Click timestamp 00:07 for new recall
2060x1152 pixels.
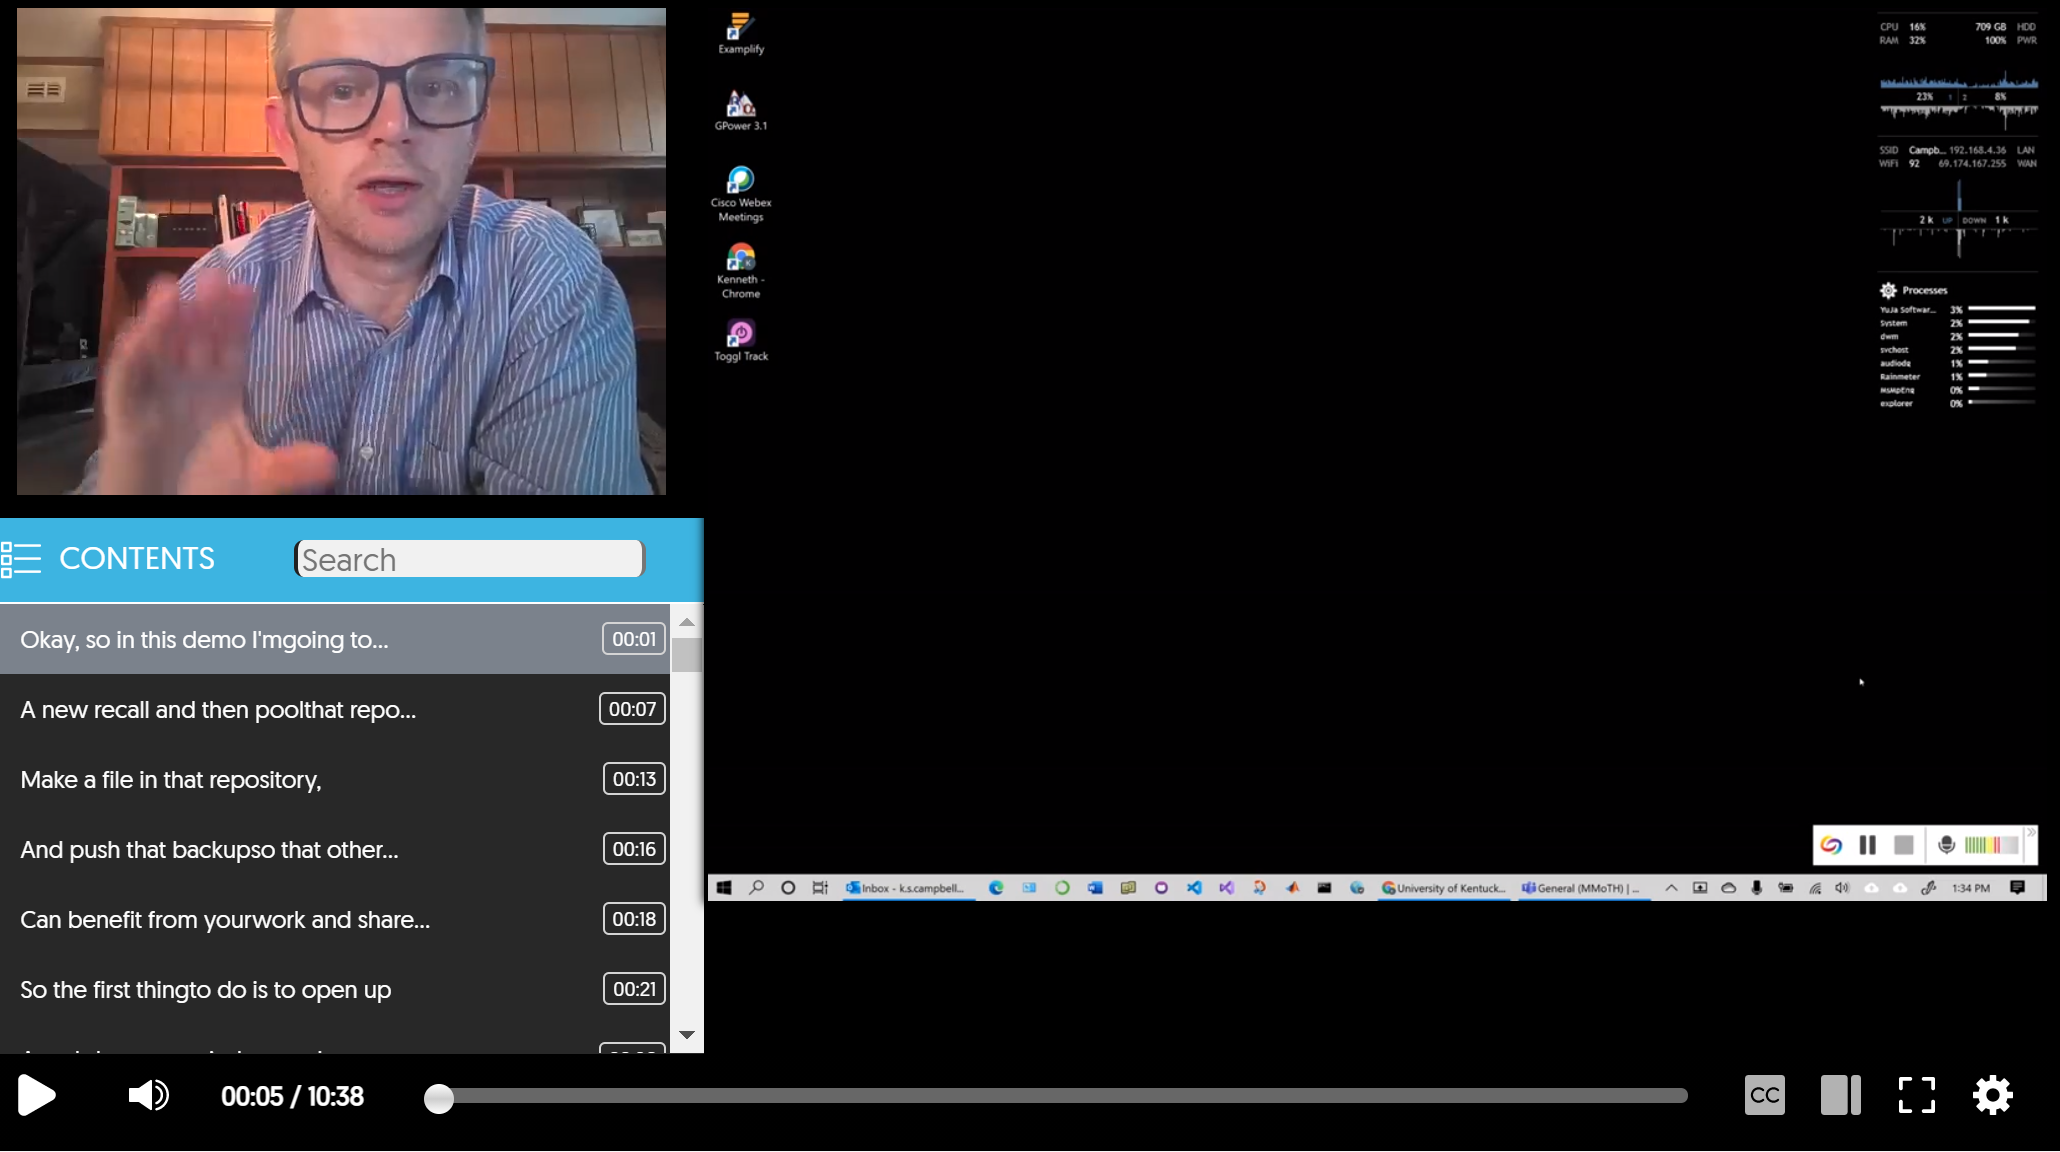(x=631, y=709)
